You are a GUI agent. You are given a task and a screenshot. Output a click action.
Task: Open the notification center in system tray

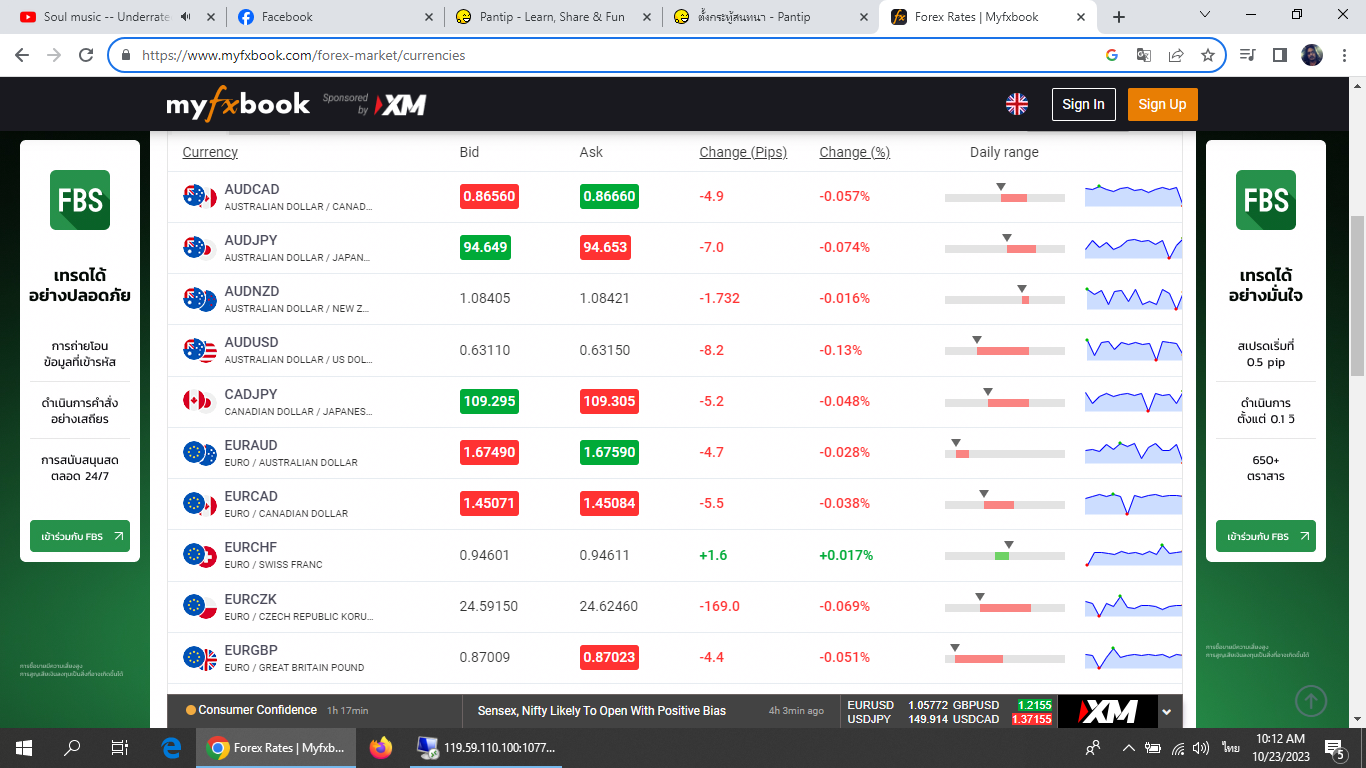(1334, 747)
